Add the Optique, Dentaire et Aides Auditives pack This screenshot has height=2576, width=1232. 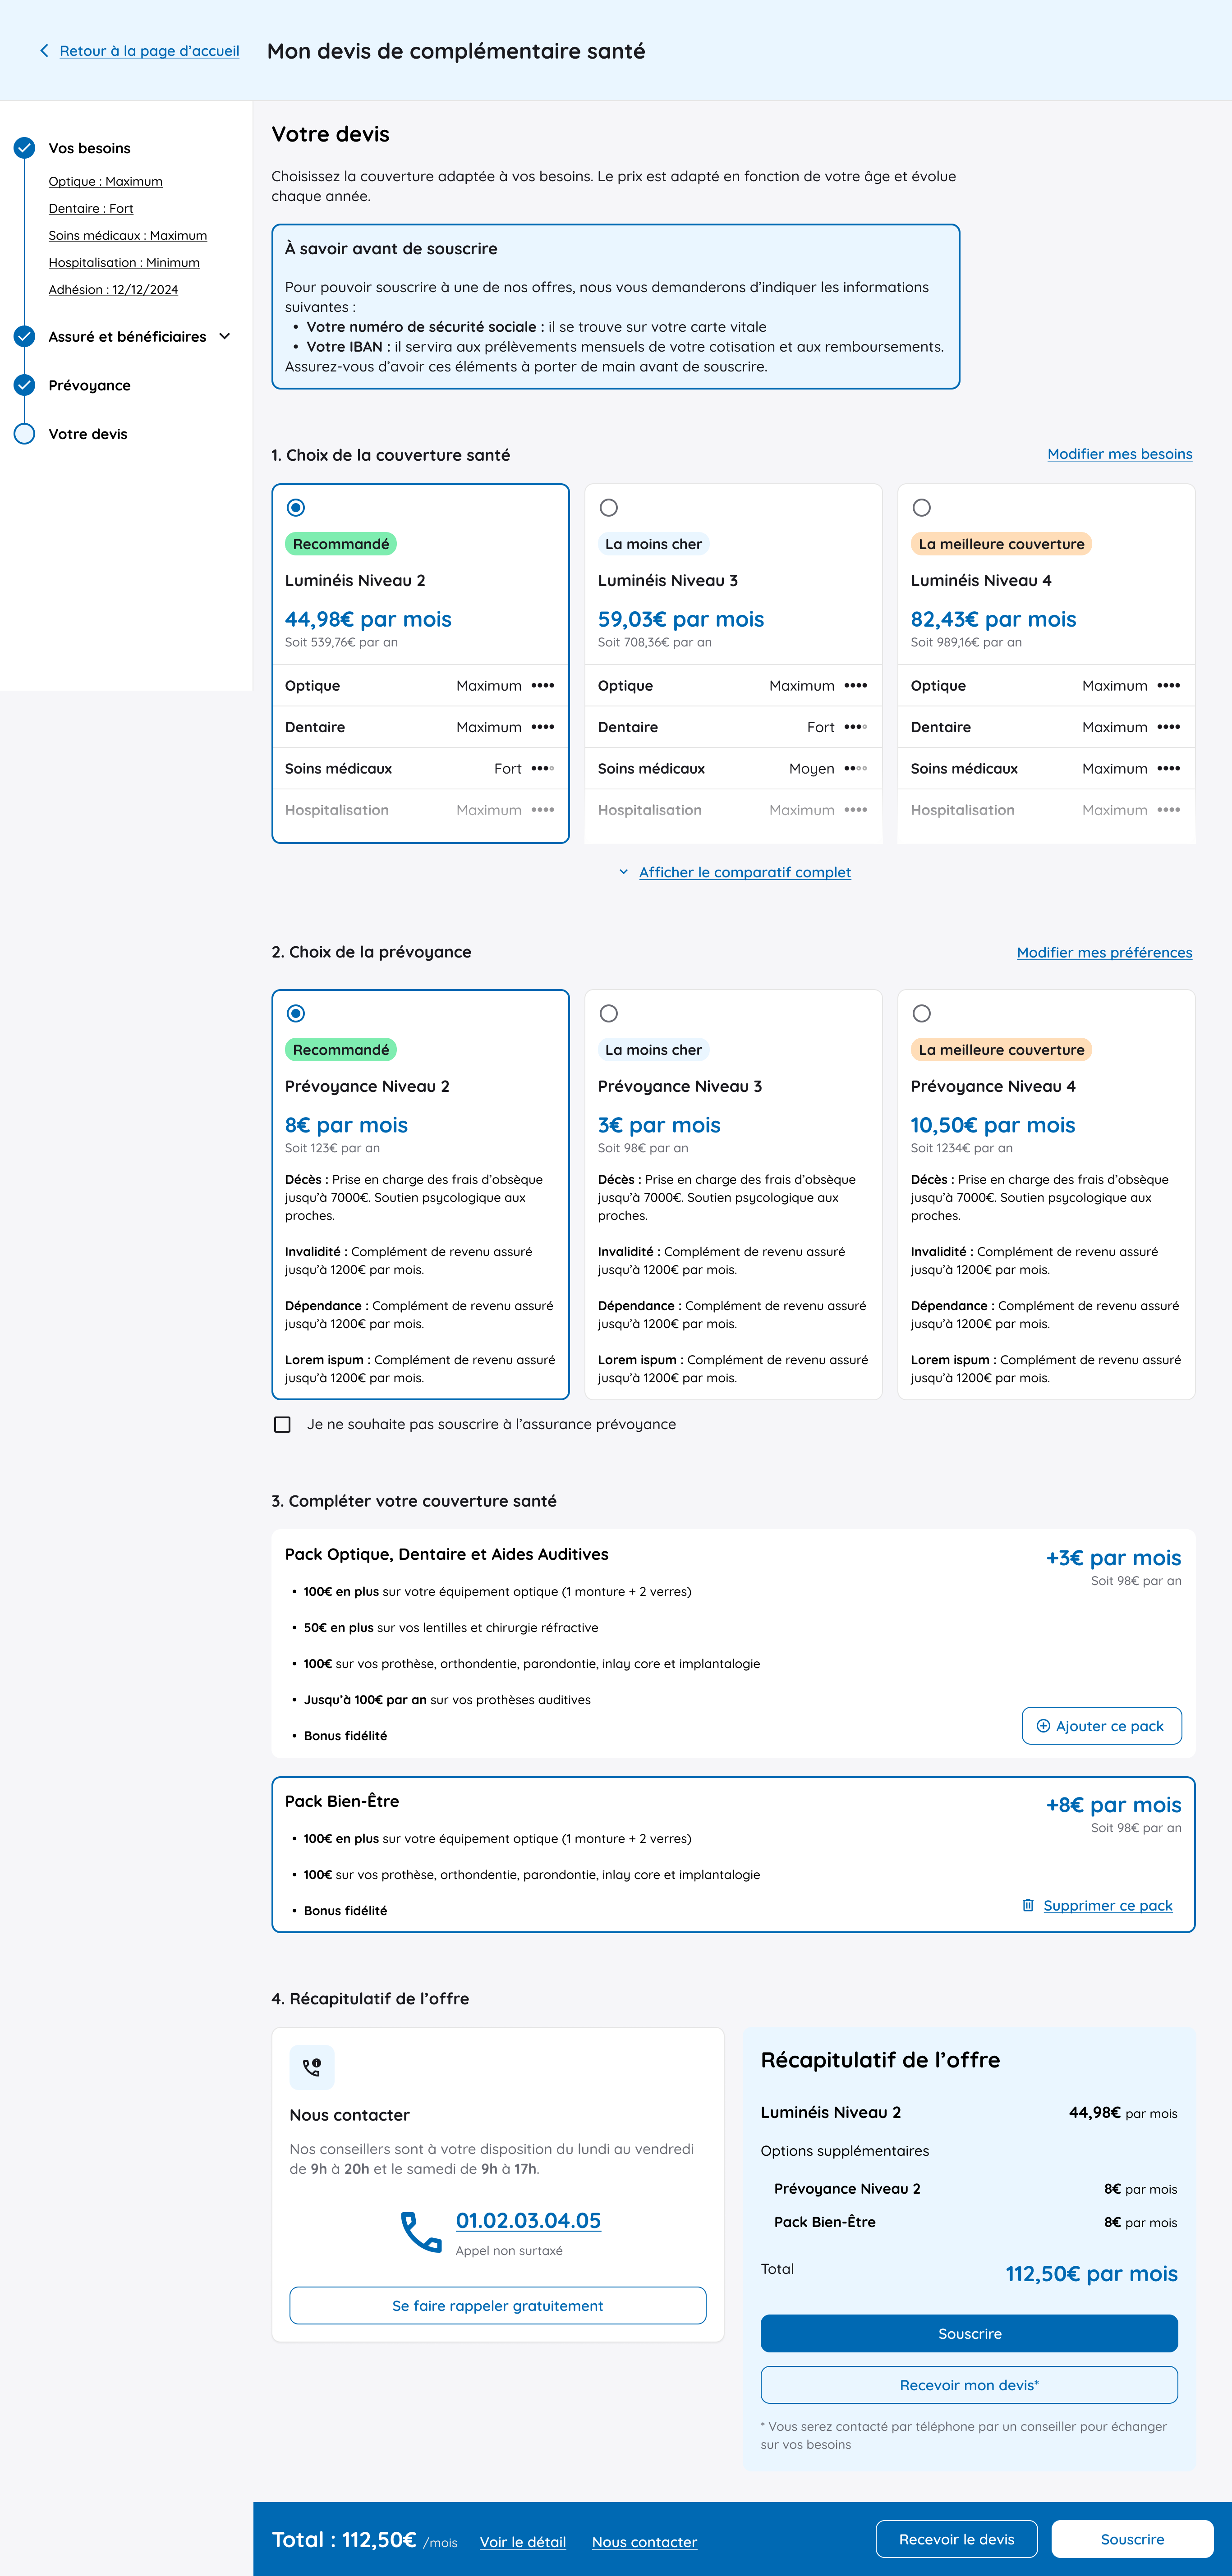pyautogui.click(x=1102, y=1726)
